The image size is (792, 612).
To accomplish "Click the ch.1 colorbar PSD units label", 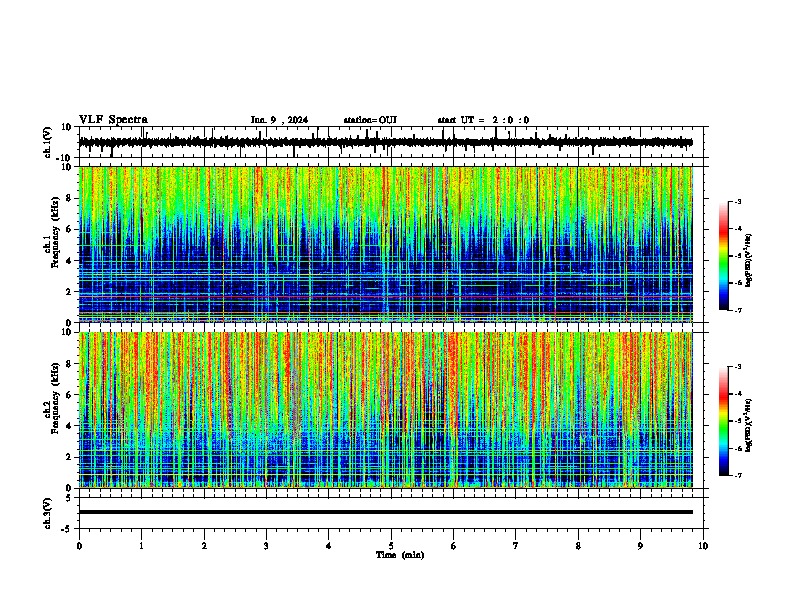I will coord(749,261).
